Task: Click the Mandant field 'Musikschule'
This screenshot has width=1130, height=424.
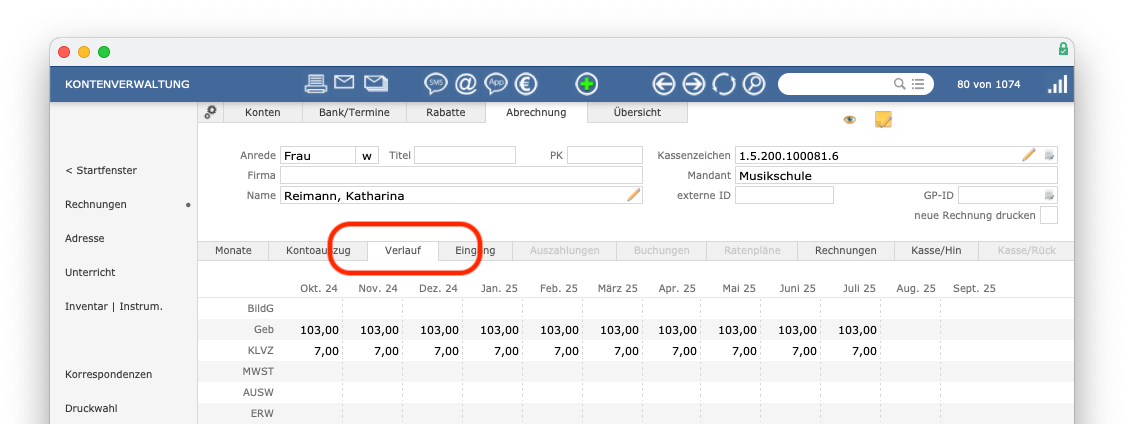Action: click(x=897, y=175)
